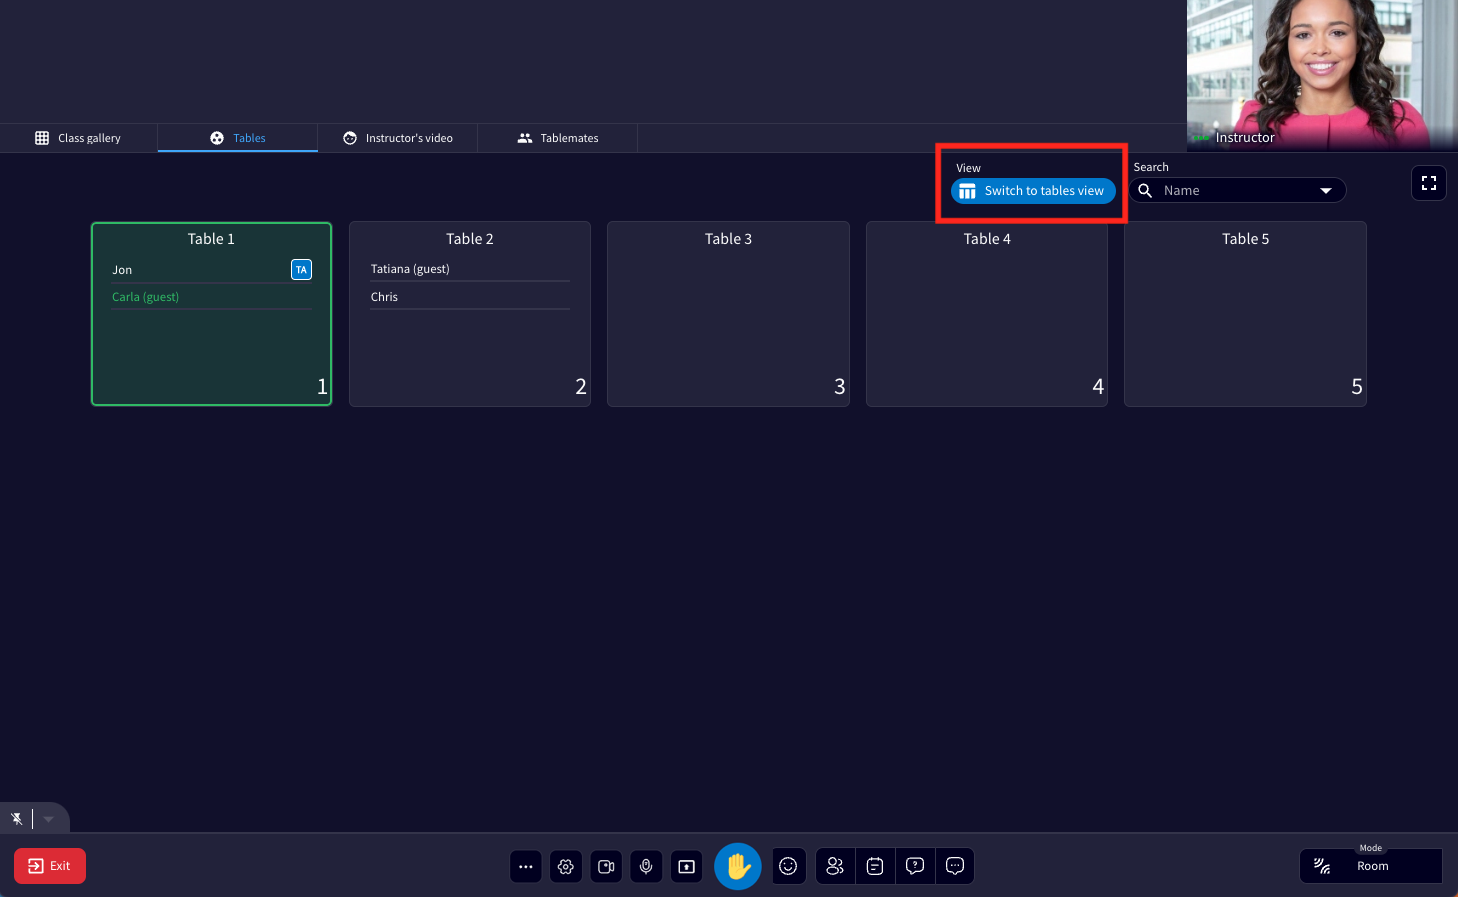
Task: Select the Tables tab
Action: (x=238, y=138)
